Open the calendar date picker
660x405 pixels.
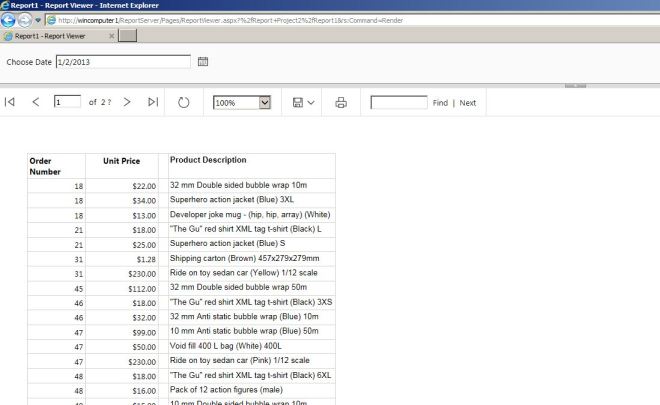tap(203, 62)
